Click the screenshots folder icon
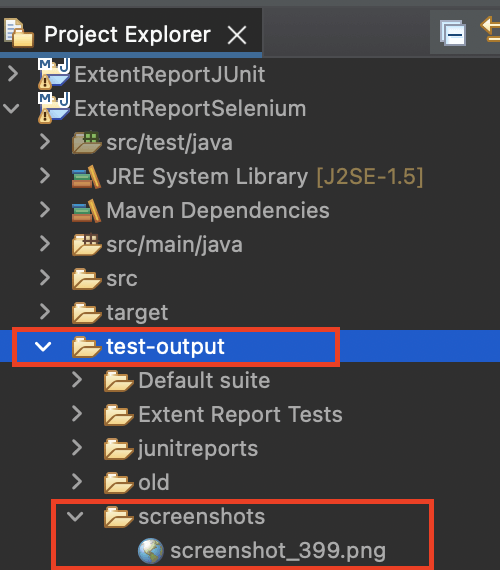Screen dimensions: 500x570 click(119, 517)
